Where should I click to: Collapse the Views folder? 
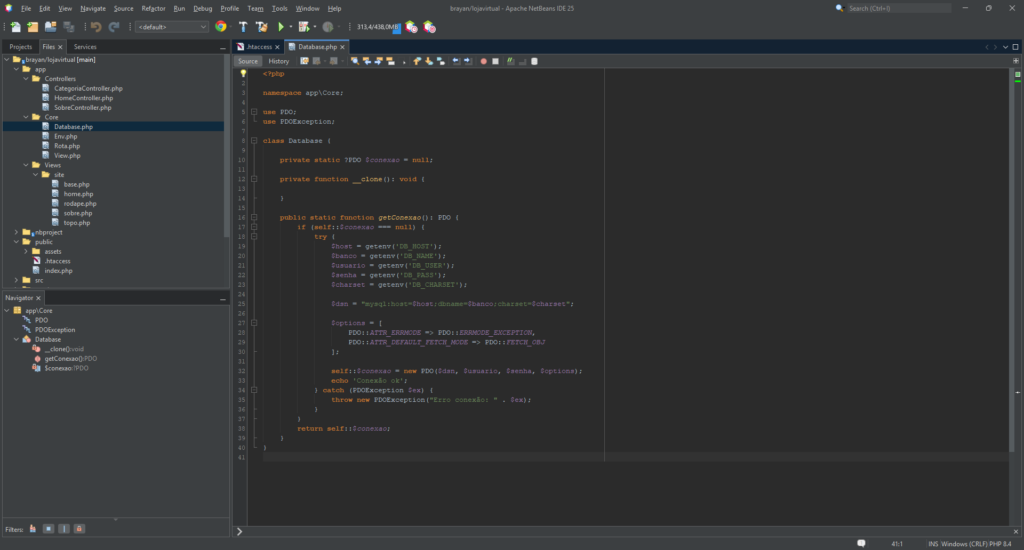(26, 165)
